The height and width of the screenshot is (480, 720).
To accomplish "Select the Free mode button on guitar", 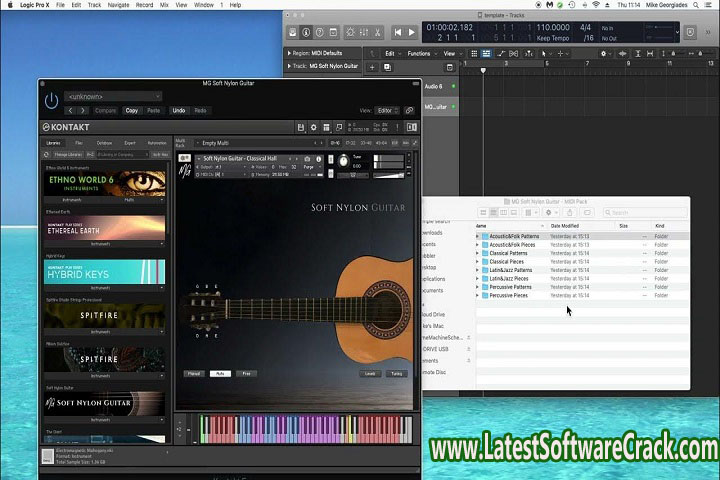I will 244,373.
